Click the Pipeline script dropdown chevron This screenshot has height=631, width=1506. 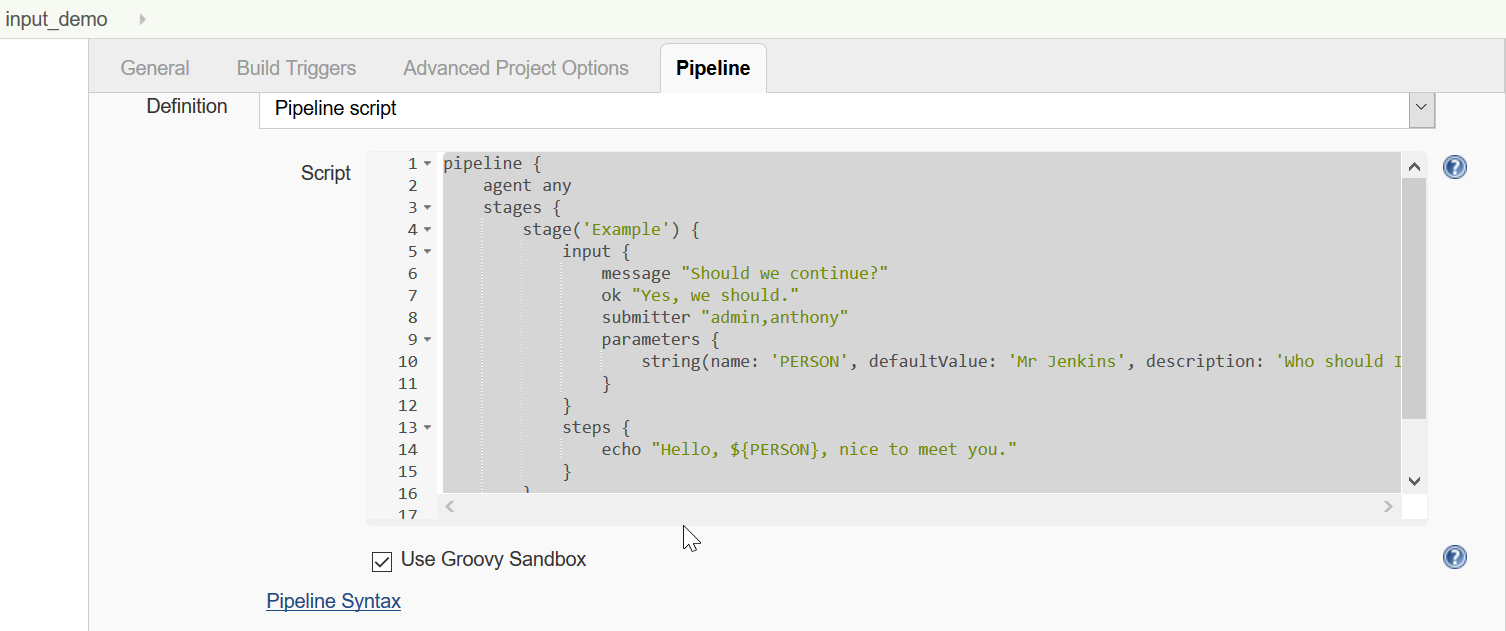(1420, 107)
